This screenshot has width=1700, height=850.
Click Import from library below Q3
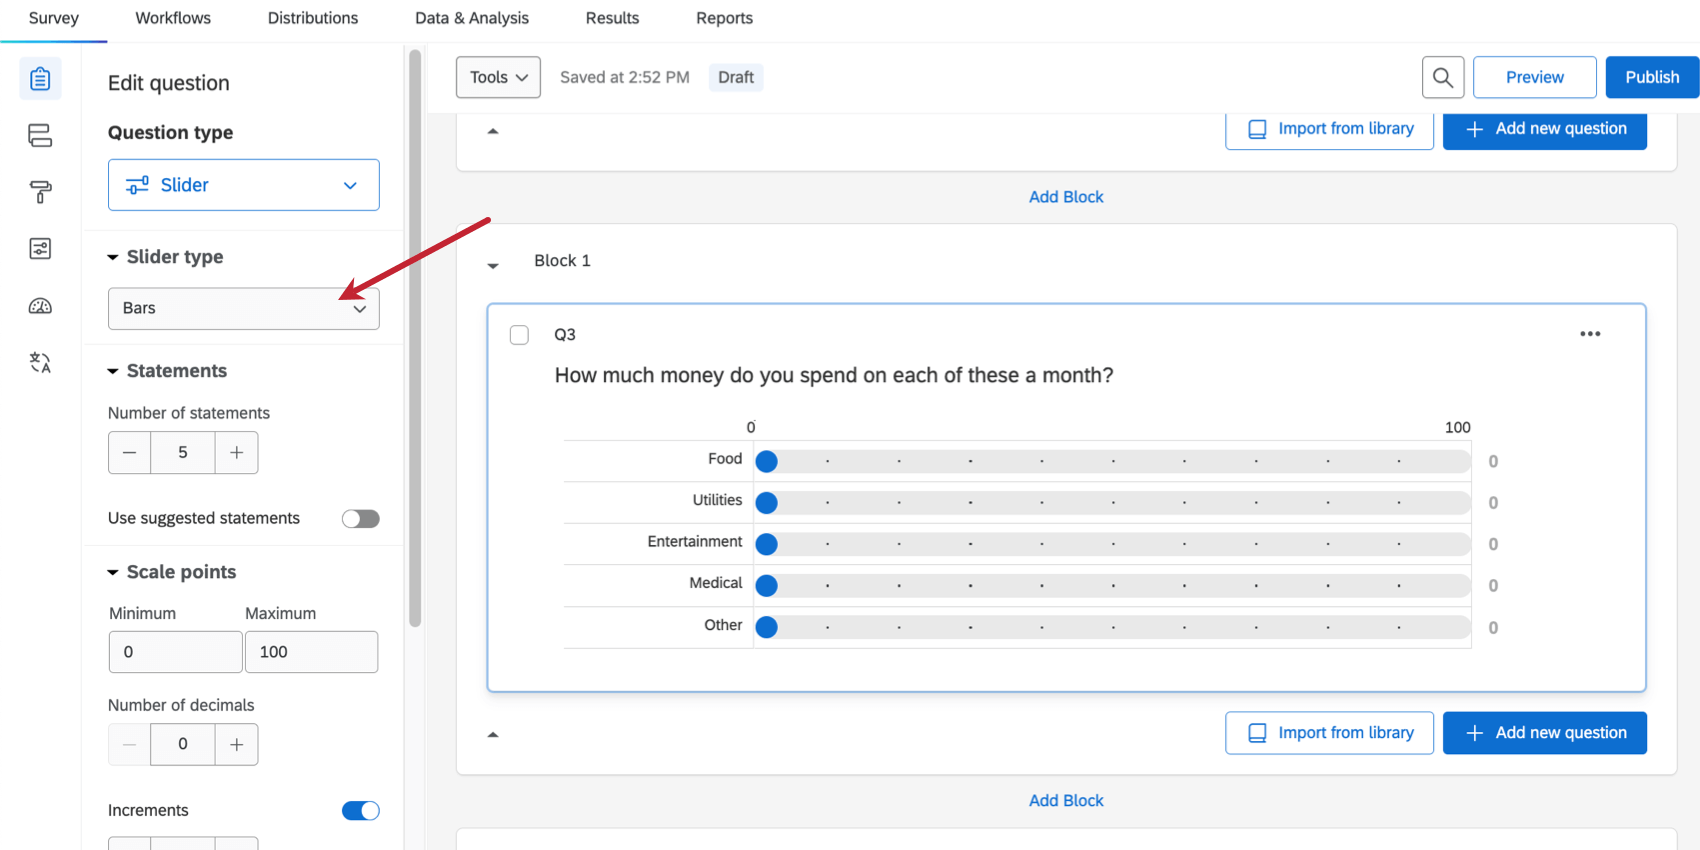click(1330, 733)
